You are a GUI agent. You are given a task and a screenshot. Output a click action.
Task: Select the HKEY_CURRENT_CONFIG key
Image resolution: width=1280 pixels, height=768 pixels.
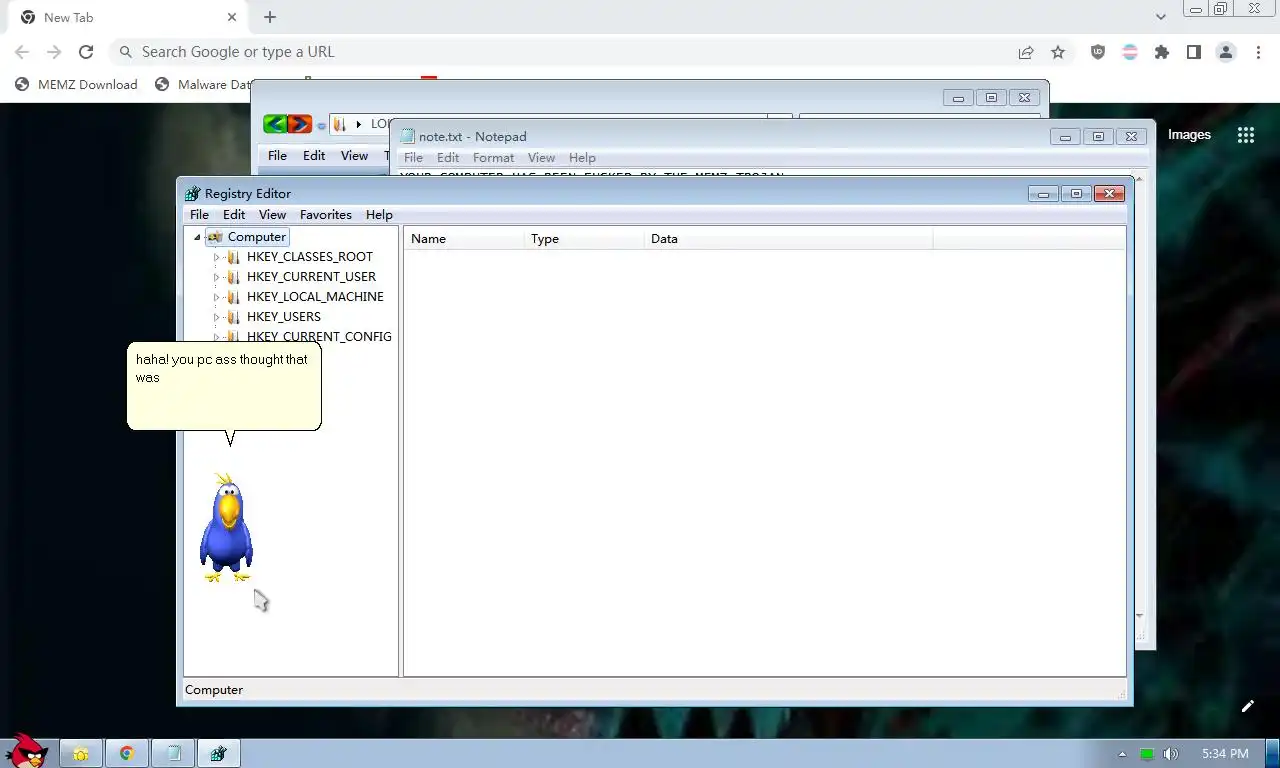point(319,337)
